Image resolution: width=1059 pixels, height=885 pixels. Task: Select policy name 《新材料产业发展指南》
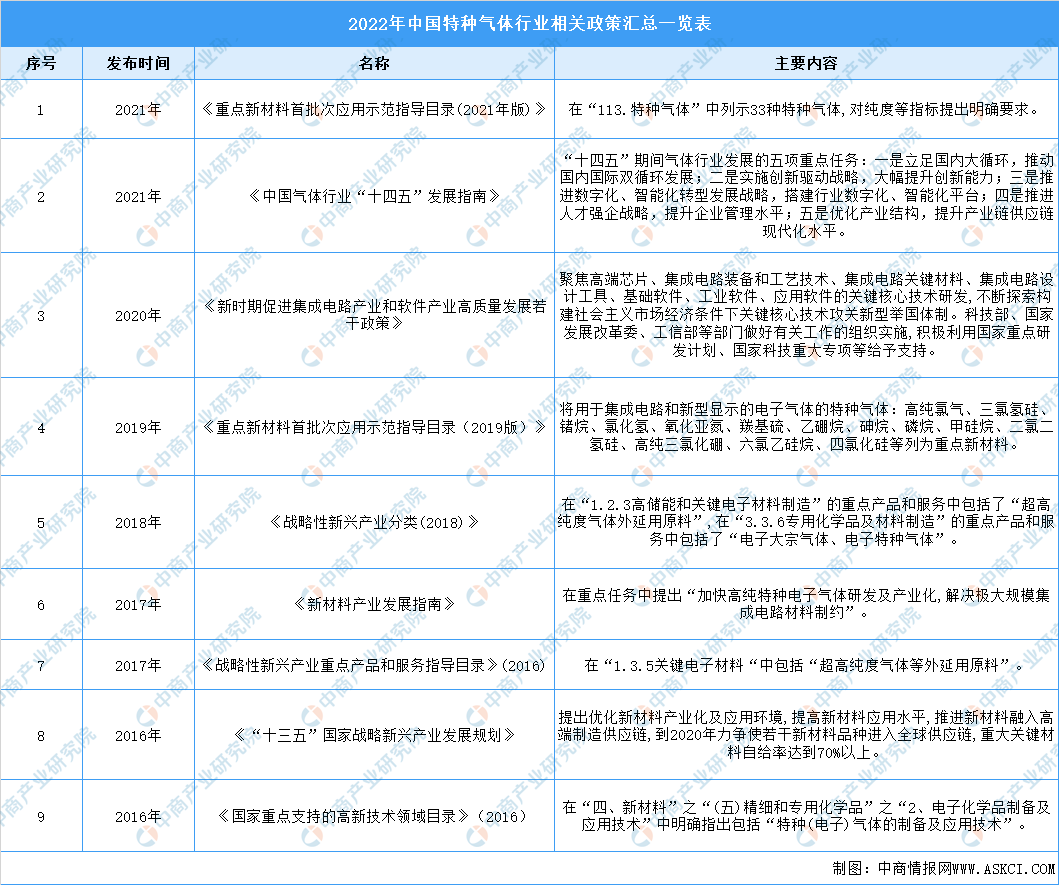pyautogui.click(x=374, y=603)
